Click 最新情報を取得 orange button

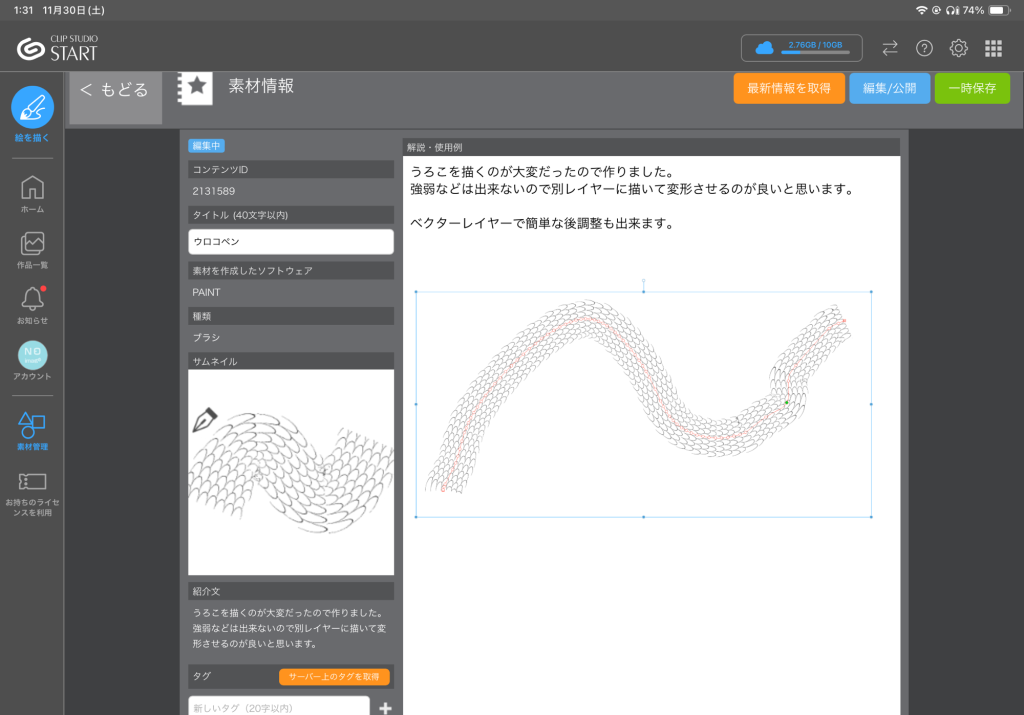789,88
